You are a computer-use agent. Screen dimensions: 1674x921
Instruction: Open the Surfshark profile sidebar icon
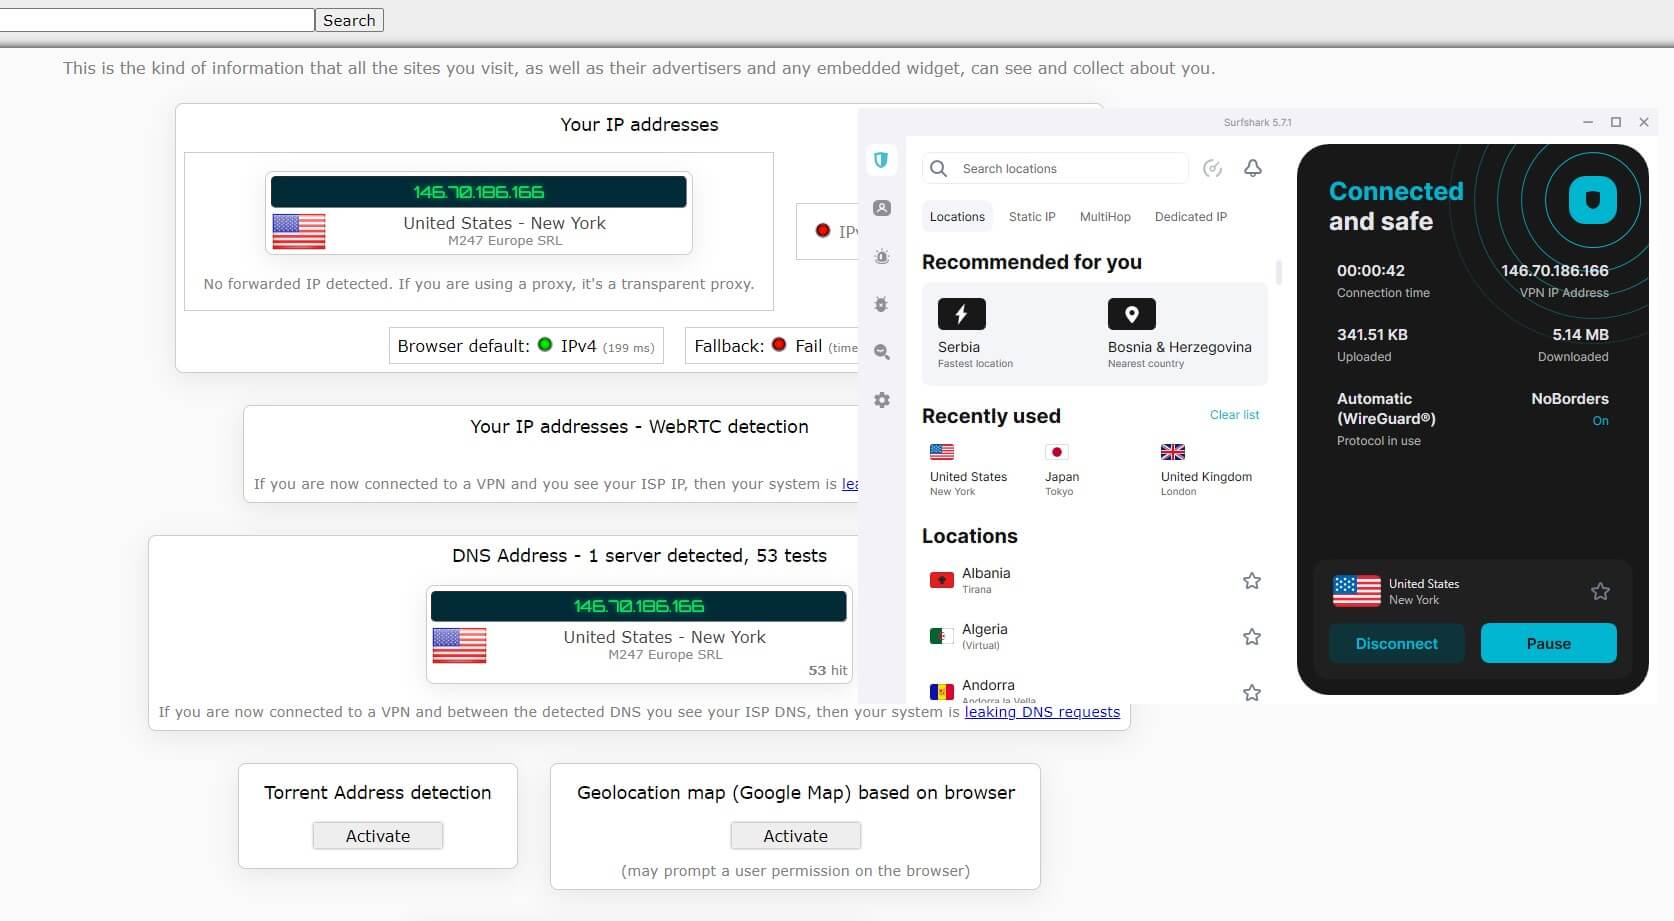(x=882, y=208)
